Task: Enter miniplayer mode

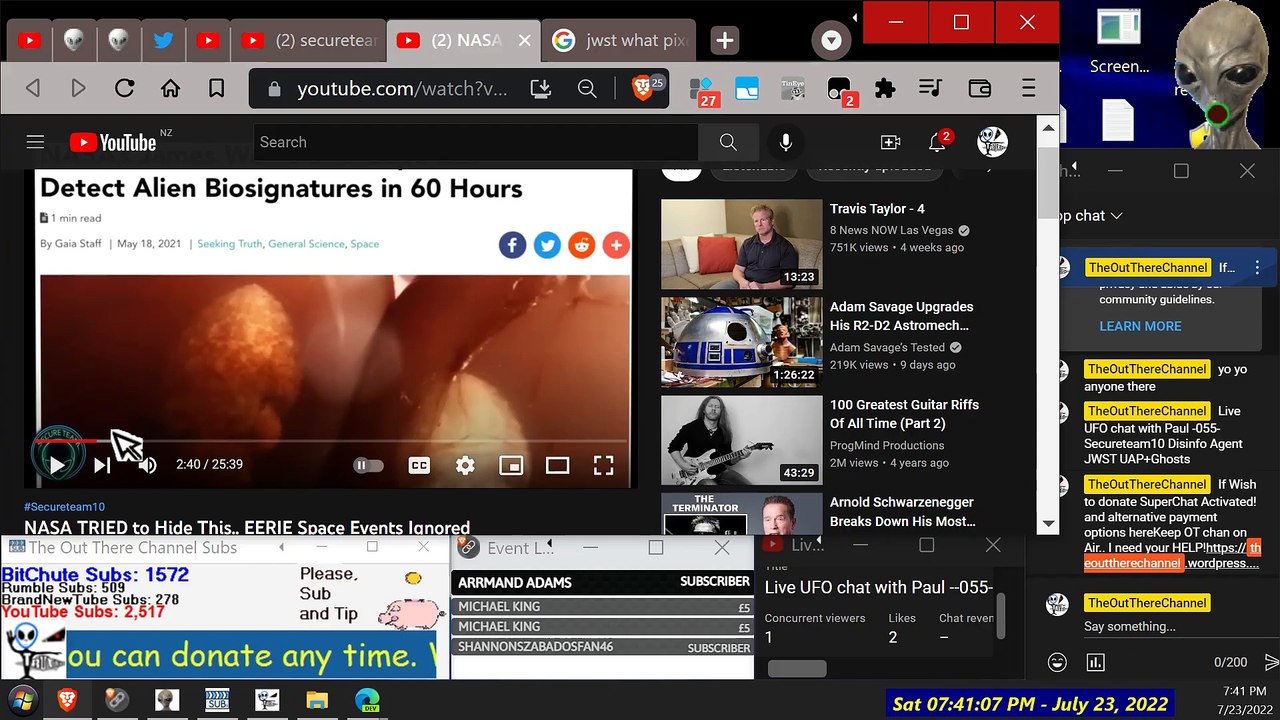Action: tap(511, 465)
